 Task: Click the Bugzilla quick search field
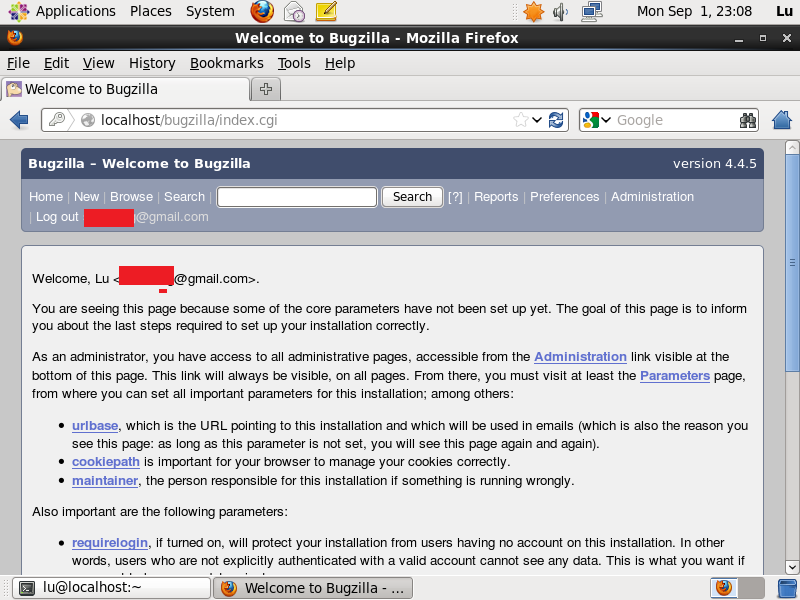pos(297,197)
